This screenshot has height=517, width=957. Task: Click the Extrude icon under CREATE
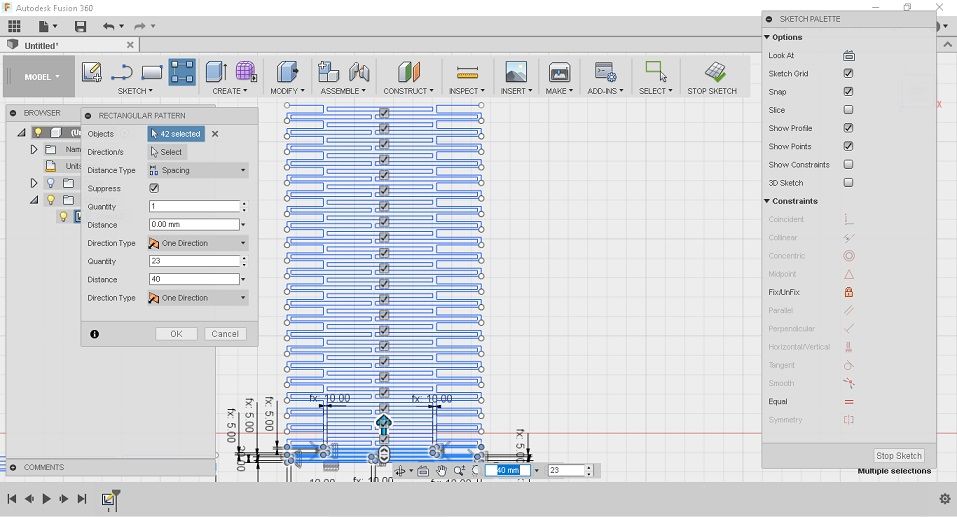click(x=216, y=72)
